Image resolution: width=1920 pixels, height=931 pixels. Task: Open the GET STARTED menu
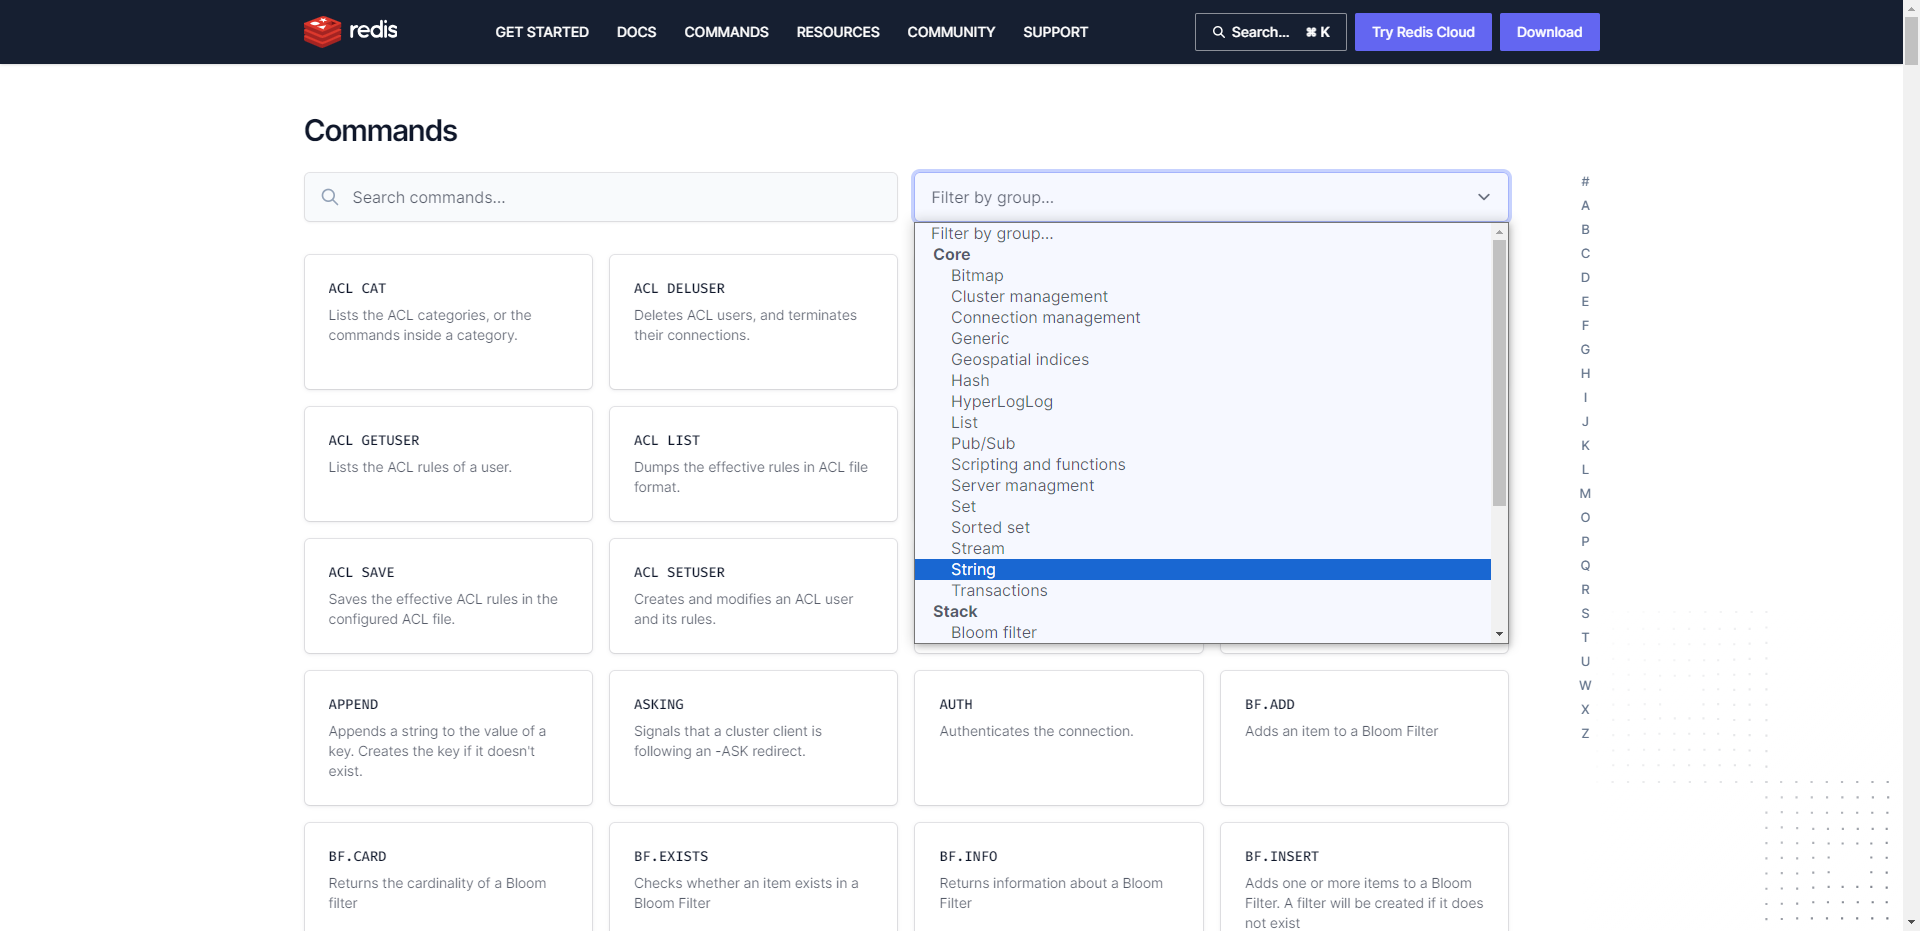coord(542,32)
